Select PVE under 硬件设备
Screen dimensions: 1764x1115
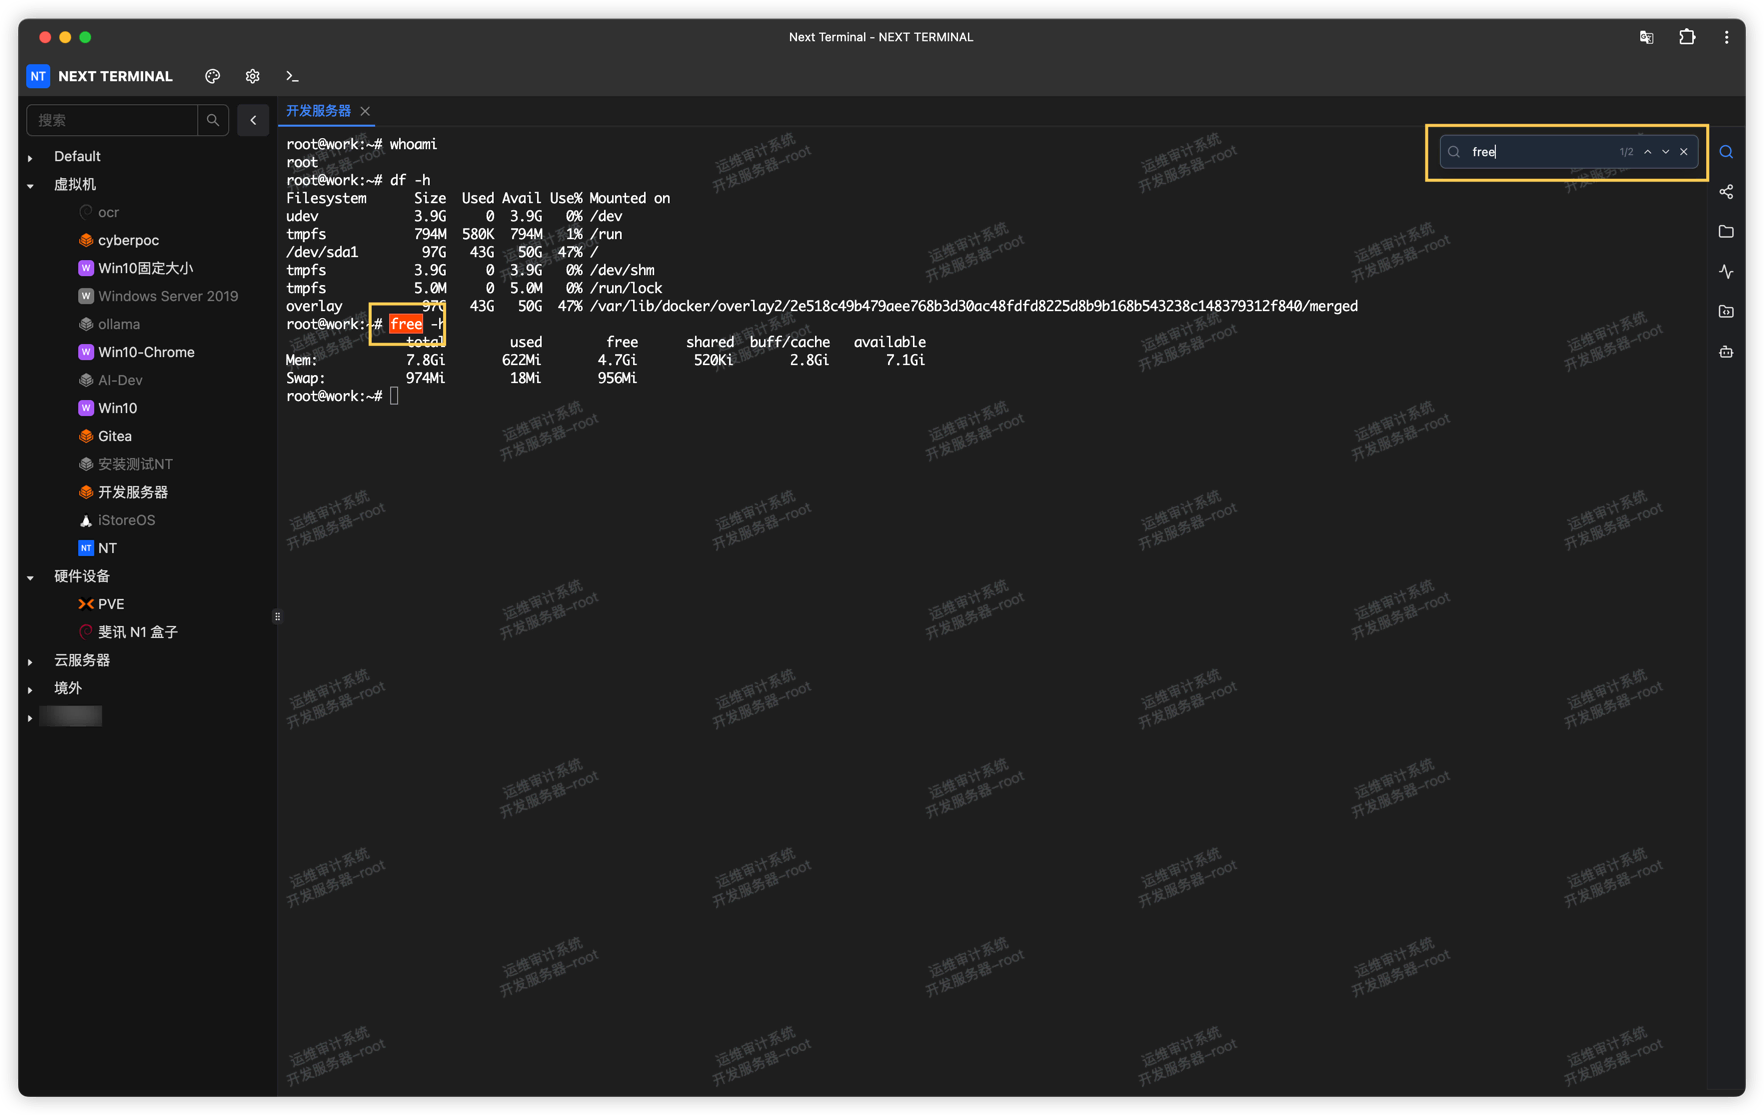click(110, 604)
